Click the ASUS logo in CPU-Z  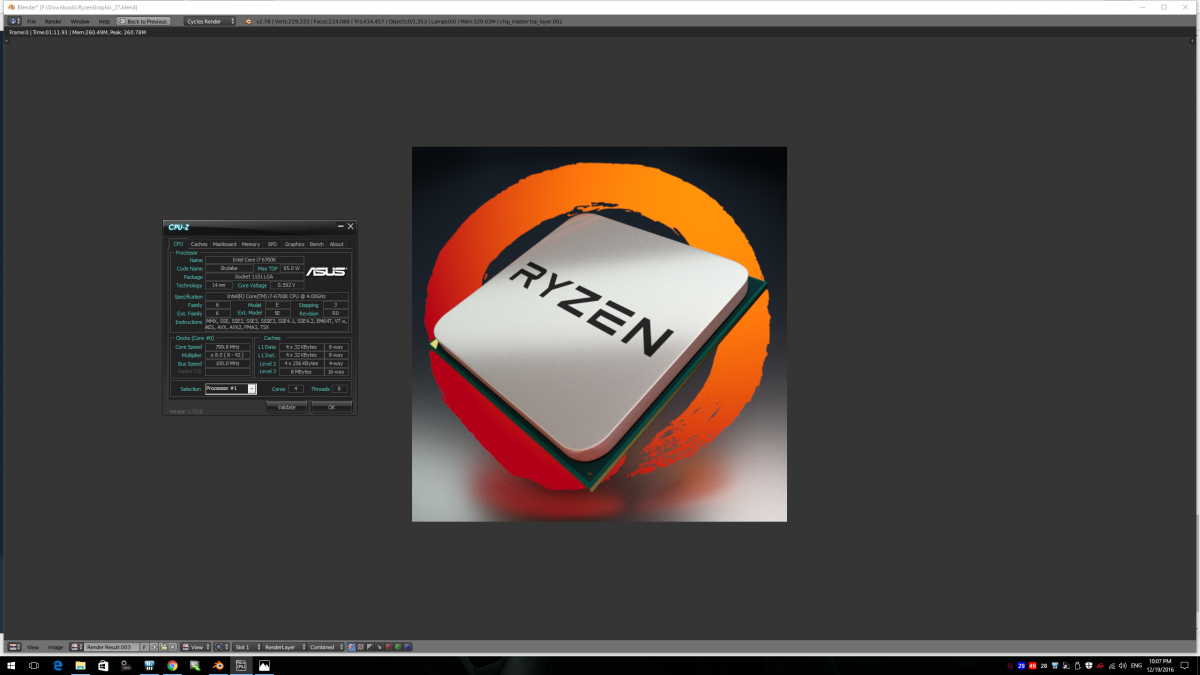pos(327,271)
